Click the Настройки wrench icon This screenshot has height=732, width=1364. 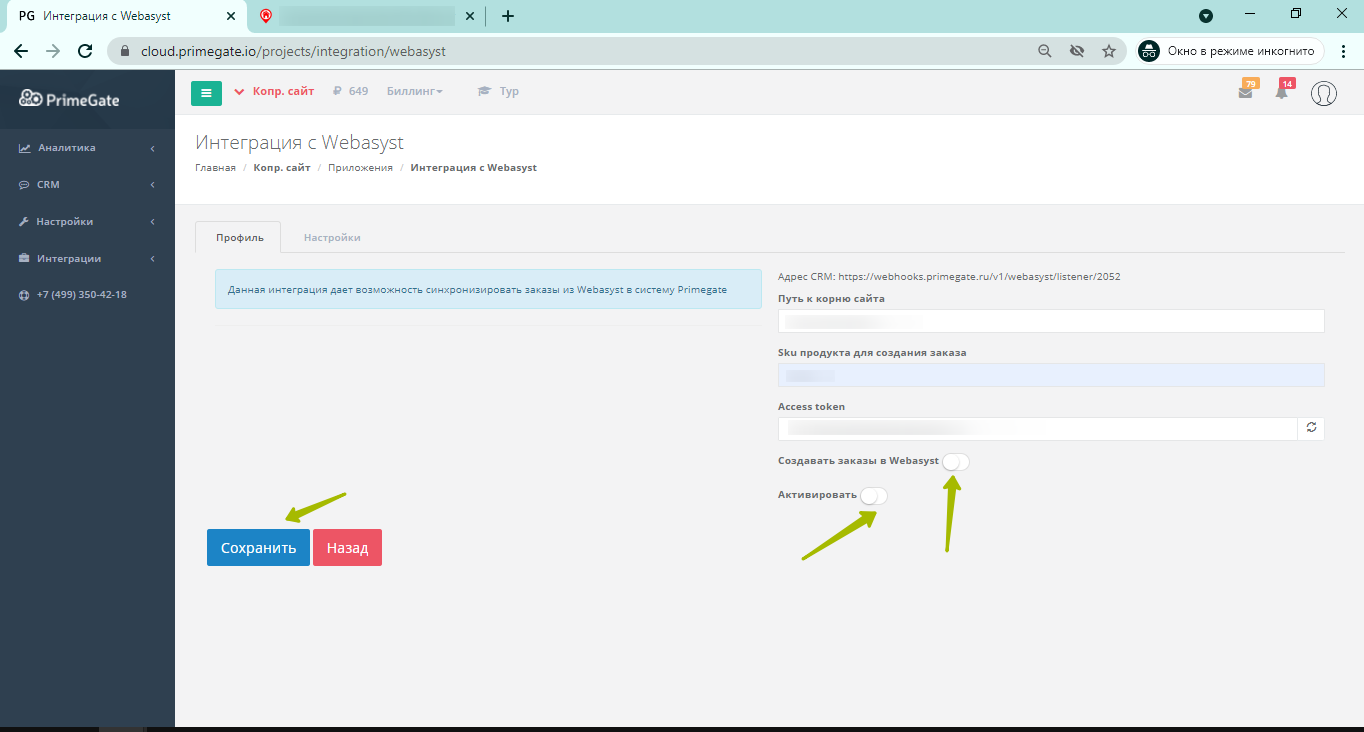pos(24,222)
